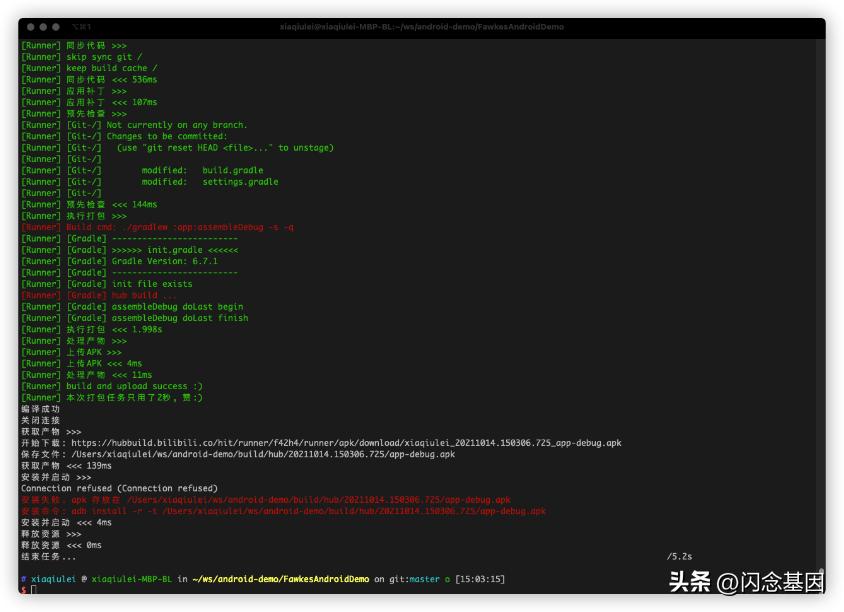Click the terminal window title text
The image size is (844, 612).
pos(421,27)
